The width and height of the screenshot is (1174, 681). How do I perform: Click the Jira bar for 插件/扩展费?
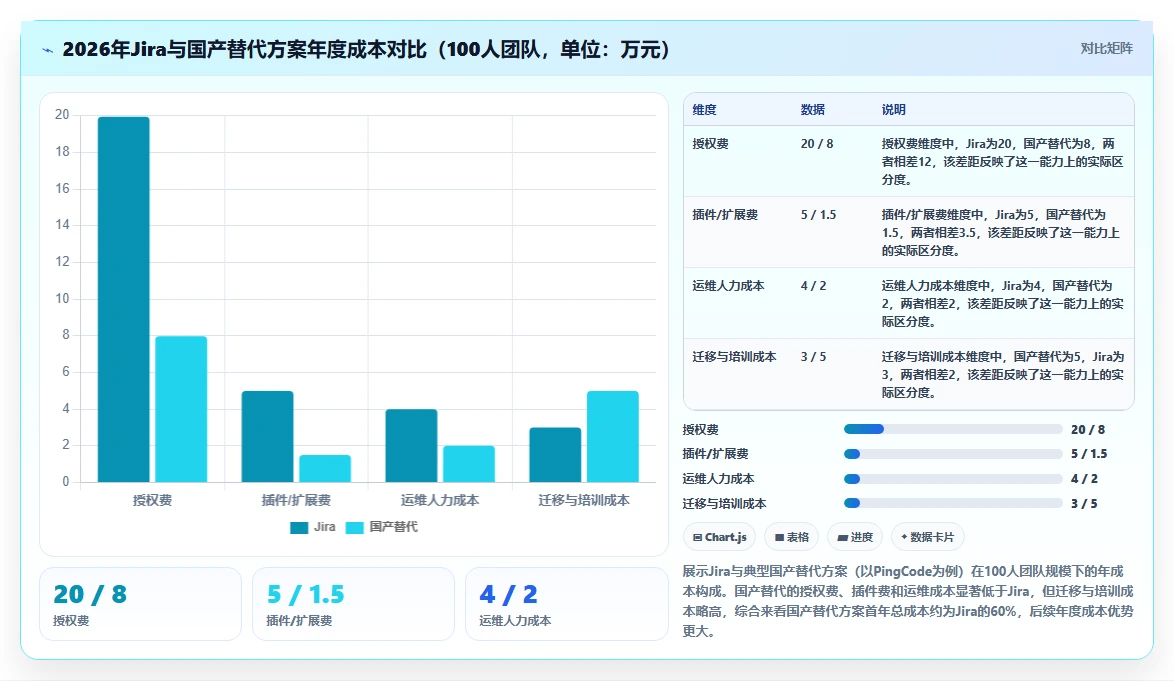(x=267, y=436)
